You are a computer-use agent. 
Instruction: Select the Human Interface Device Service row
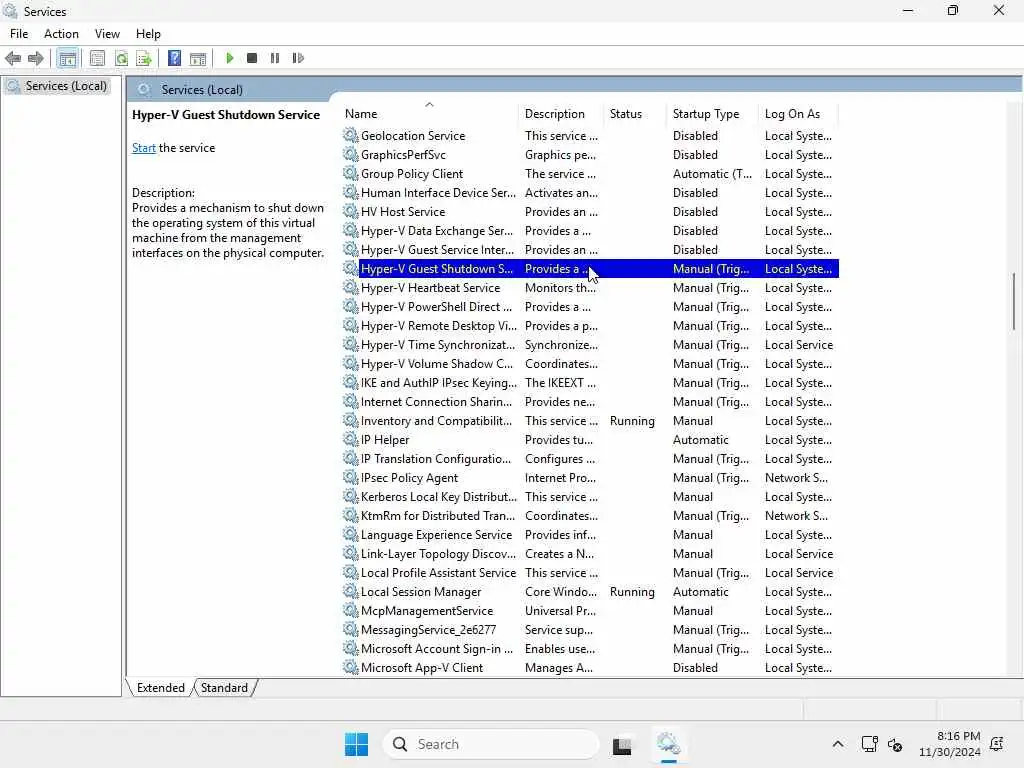590,193
